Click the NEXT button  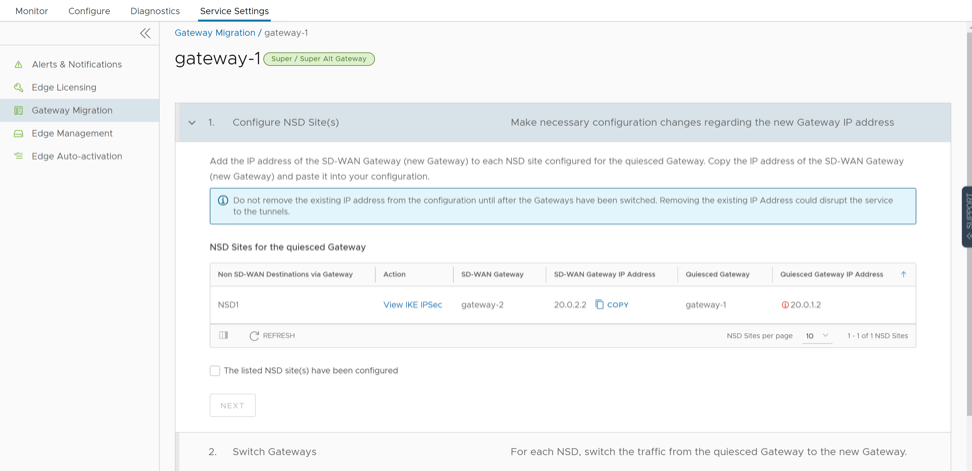coord(232,406)
